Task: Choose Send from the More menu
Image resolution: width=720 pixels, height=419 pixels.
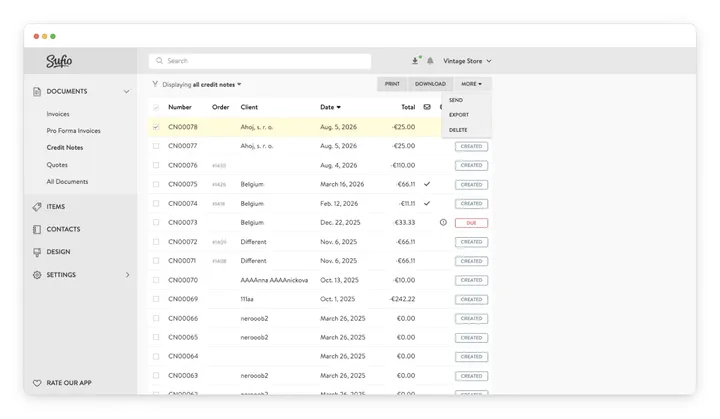Action: pyautogui.click(x=456, y=100)
